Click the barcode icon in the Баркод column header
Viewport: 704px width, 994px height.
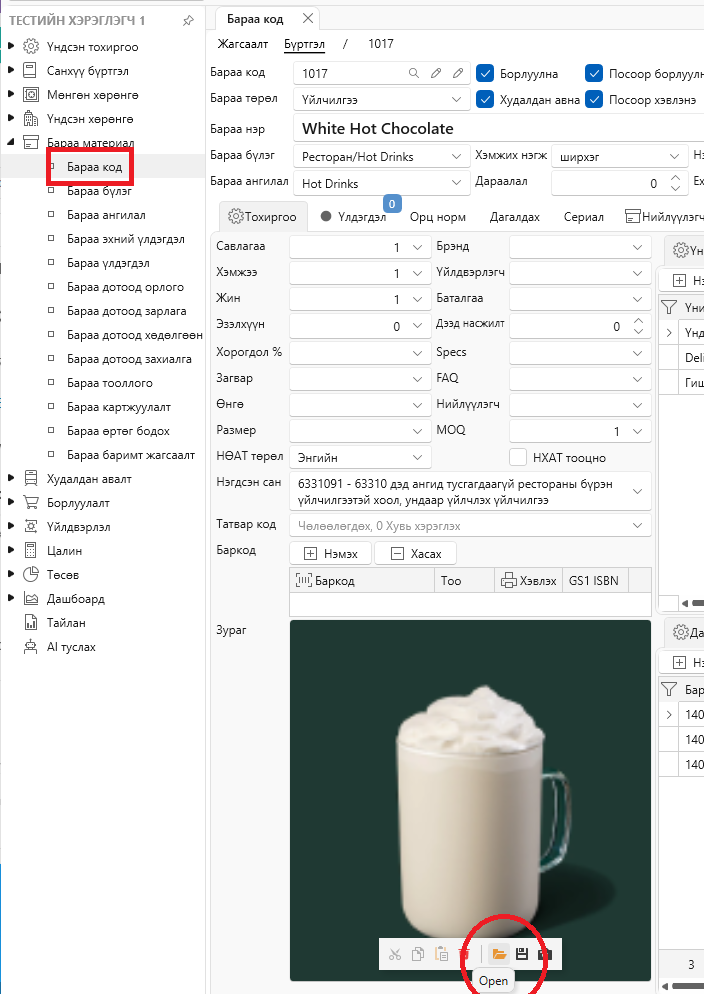(304, 580)
